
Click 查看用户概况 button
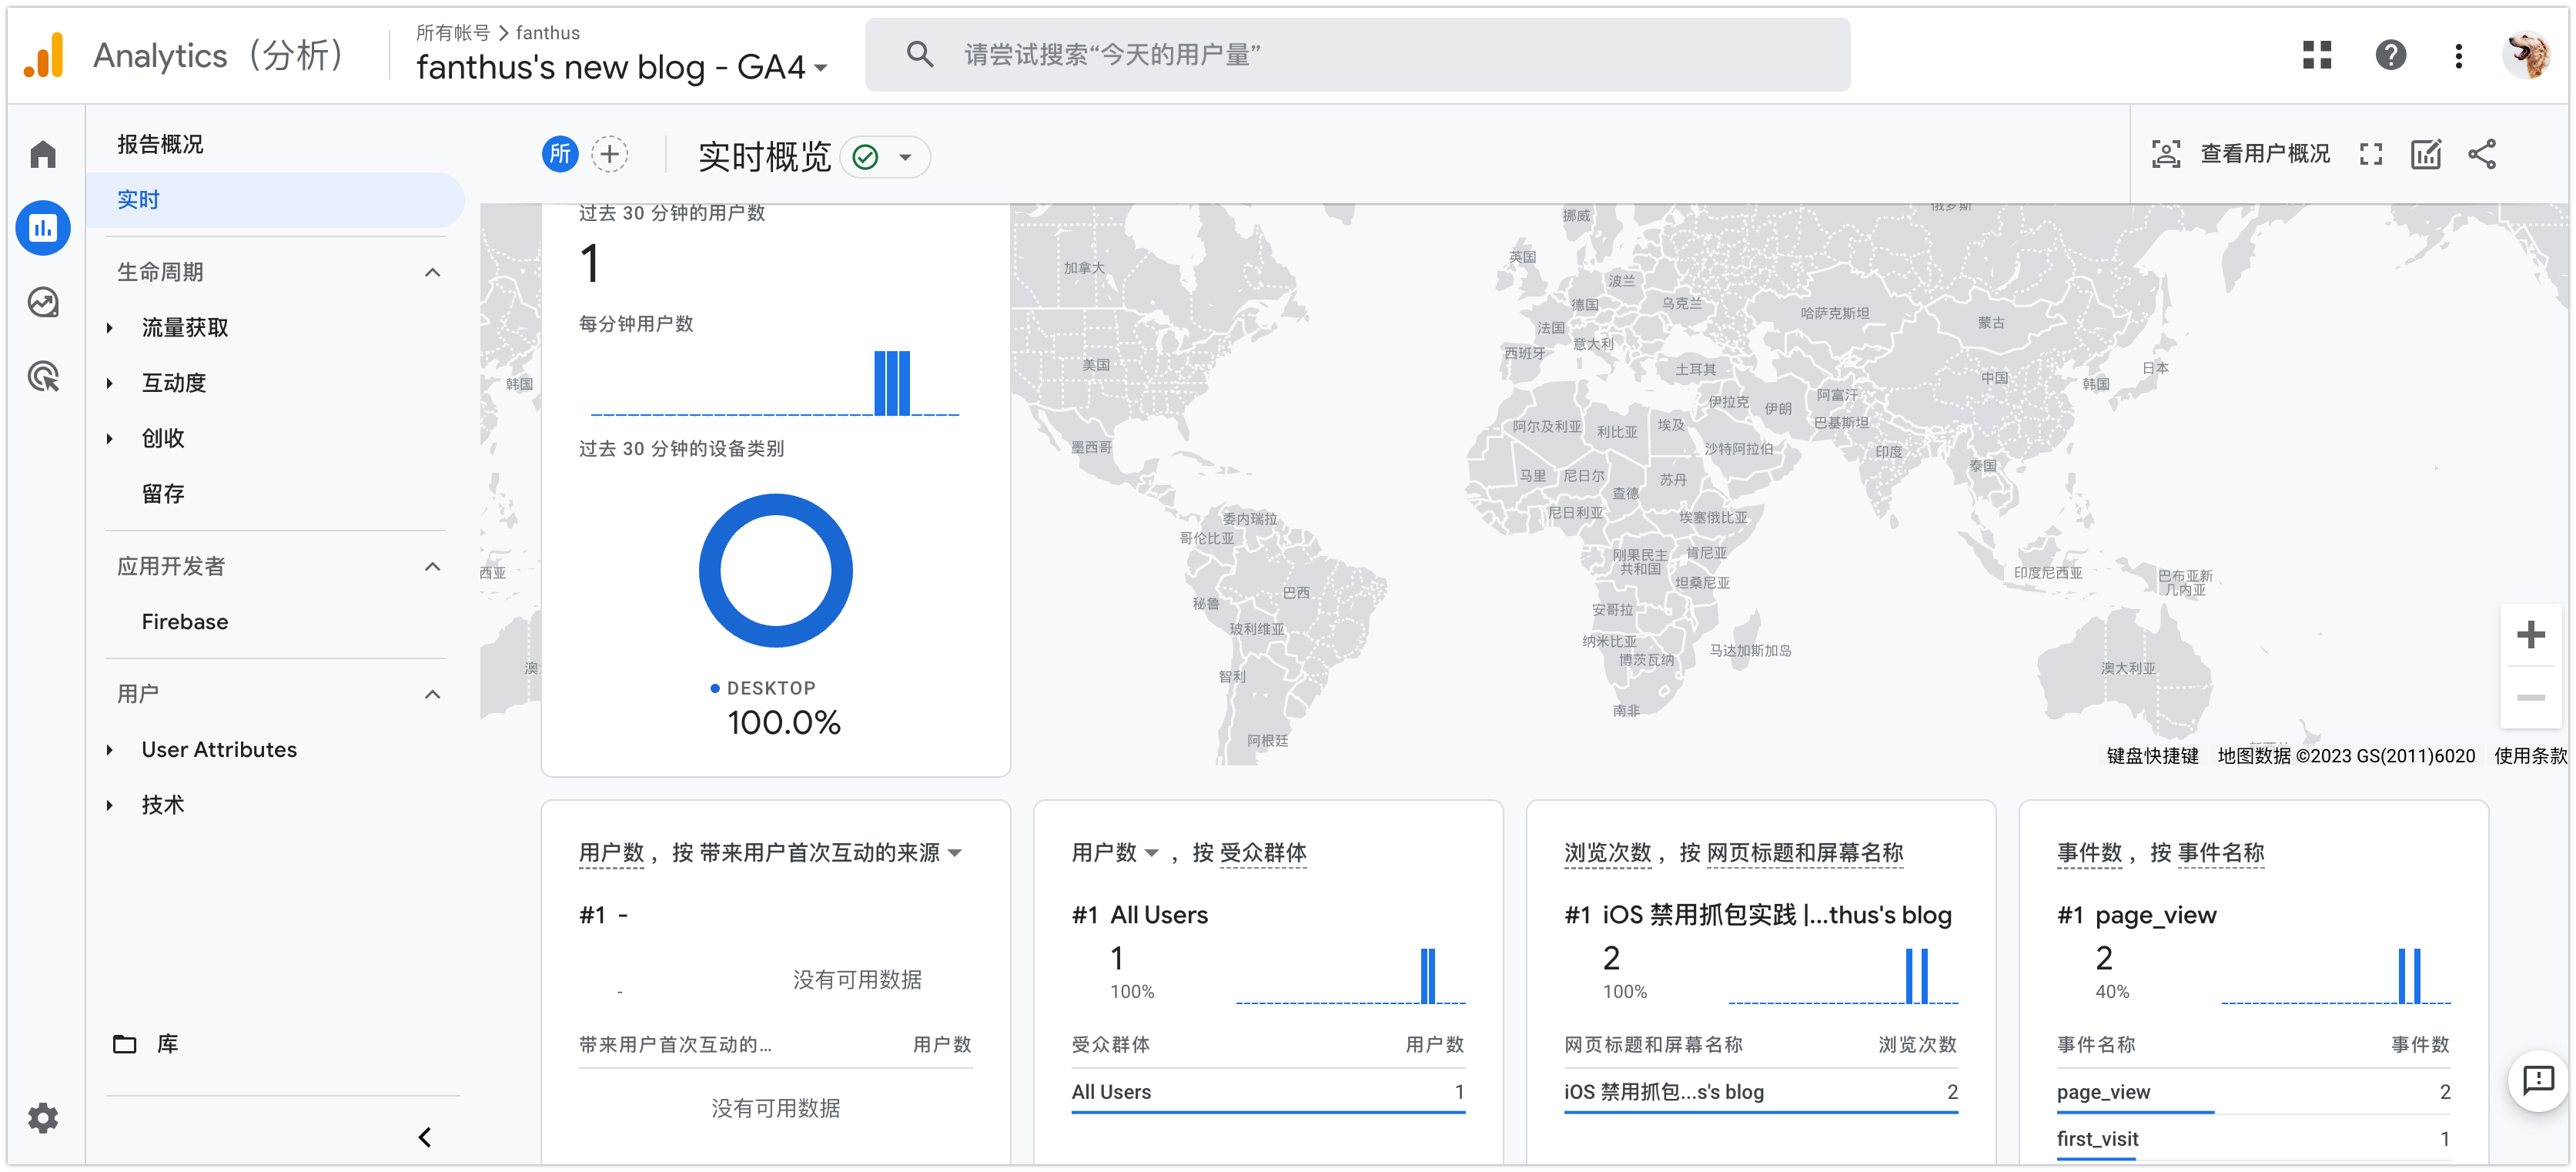tap(2242, 154)
